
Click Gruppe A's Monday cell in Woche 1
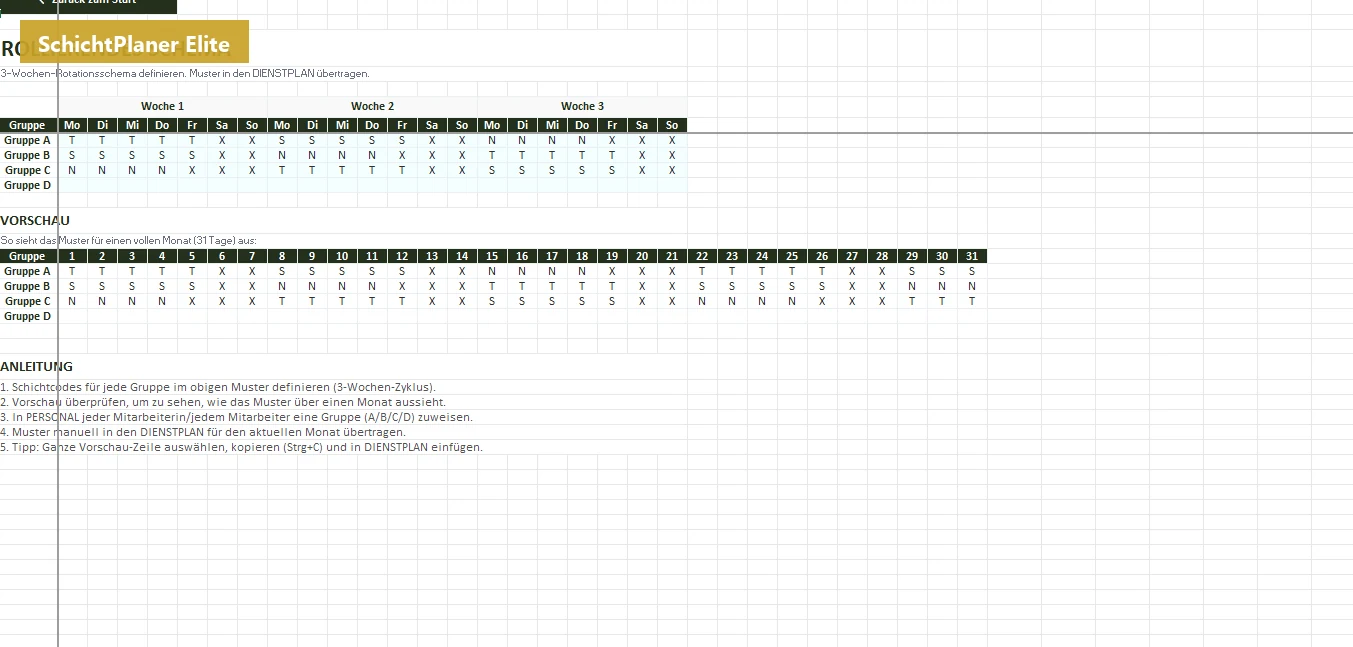(72, 140)
